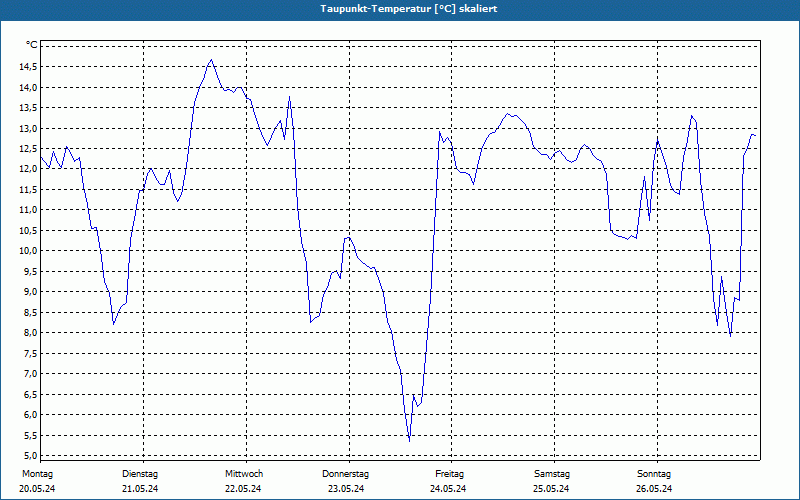Select the Dienstag day label
Image resolution: width=800 pixels, height=500 pixels.
140,474
